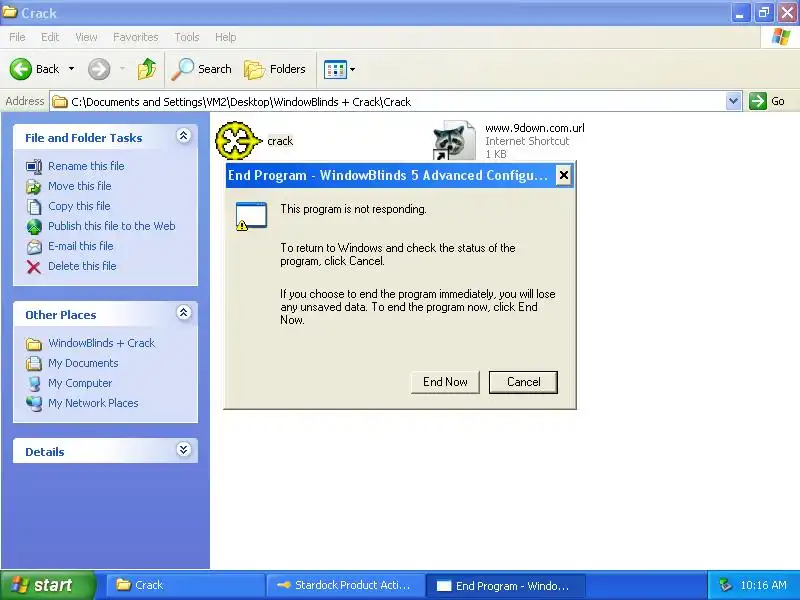The height and width of the screenshot is (600, 800).
Task: Click the green Back arrow icon
Action: click(x=20, y=69)
